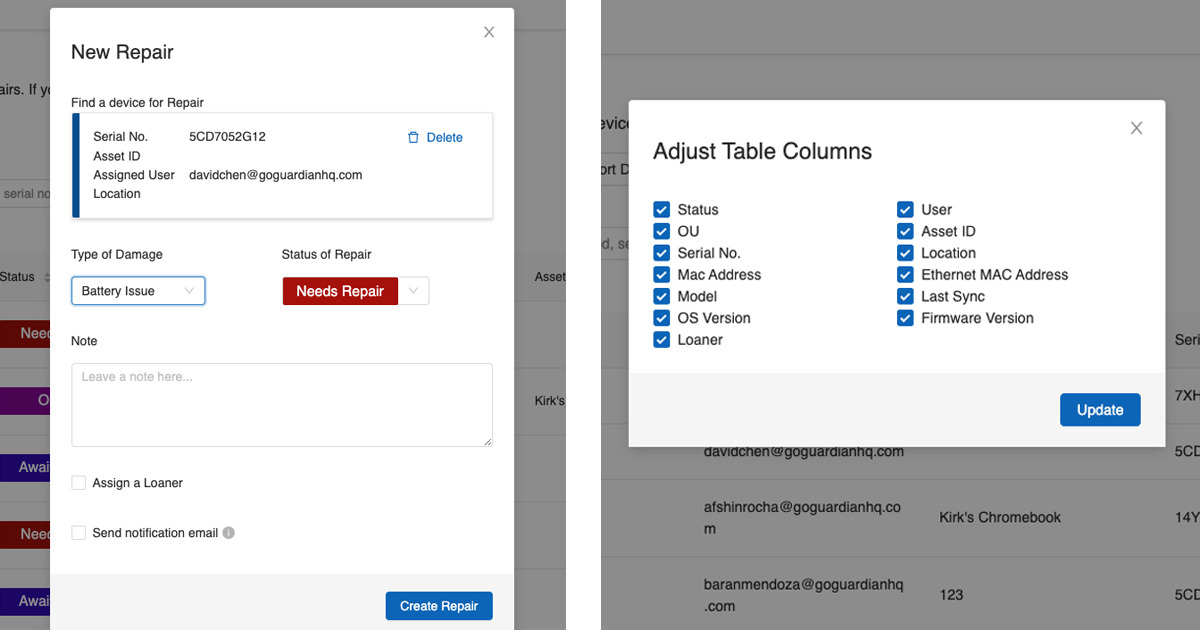1200x630 pixels.
Task: Uncheck the Status column checkbox
Action: 661,210
